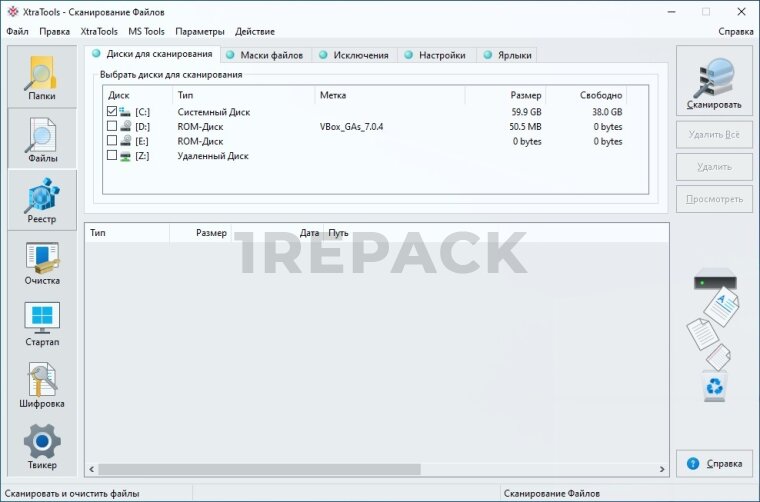The height and width of the screenshot is (502, 760).
Task: Open the Твикер (Tweaker) tool
Action: point(41,447)
